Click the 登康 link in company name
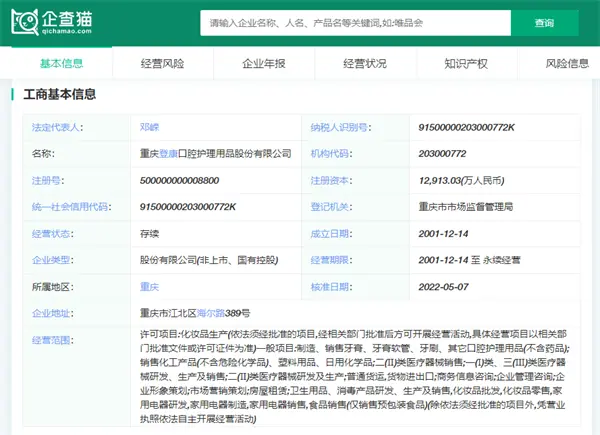This screenshot has width=600, height=435. coord(168,154)
